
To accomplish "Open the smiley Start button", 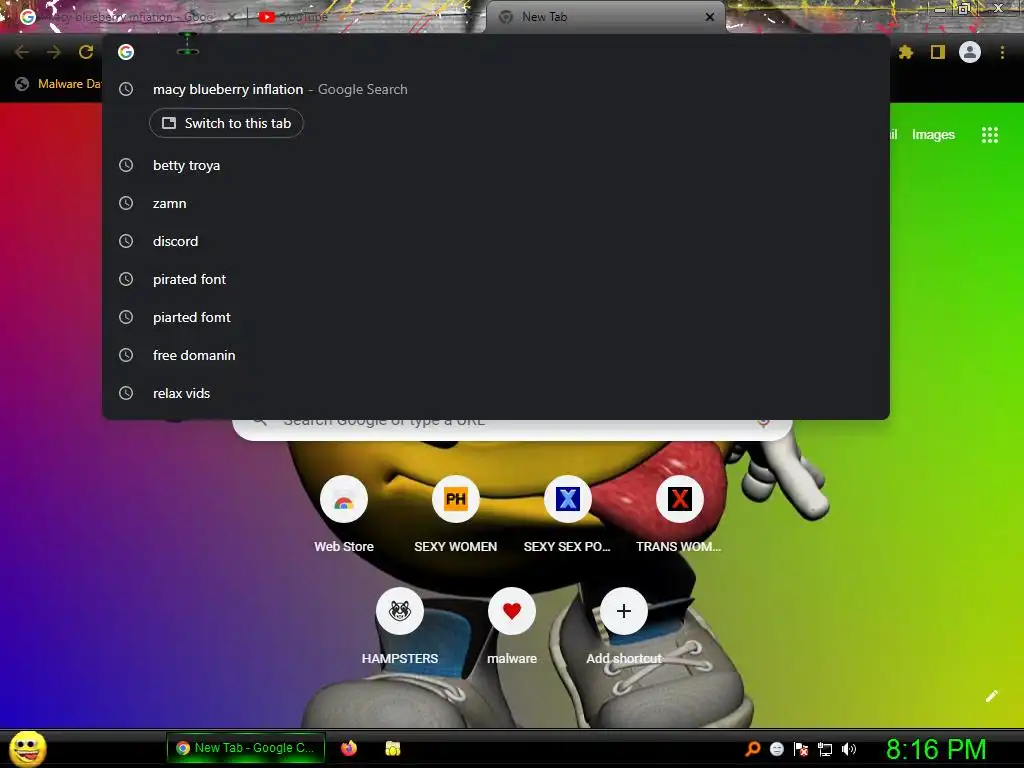I will coord(27,748).
